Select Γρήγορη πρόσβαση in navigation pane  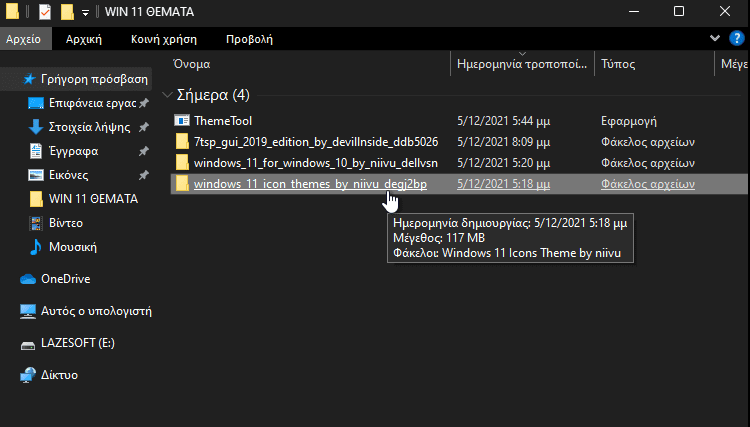[94, 79]
